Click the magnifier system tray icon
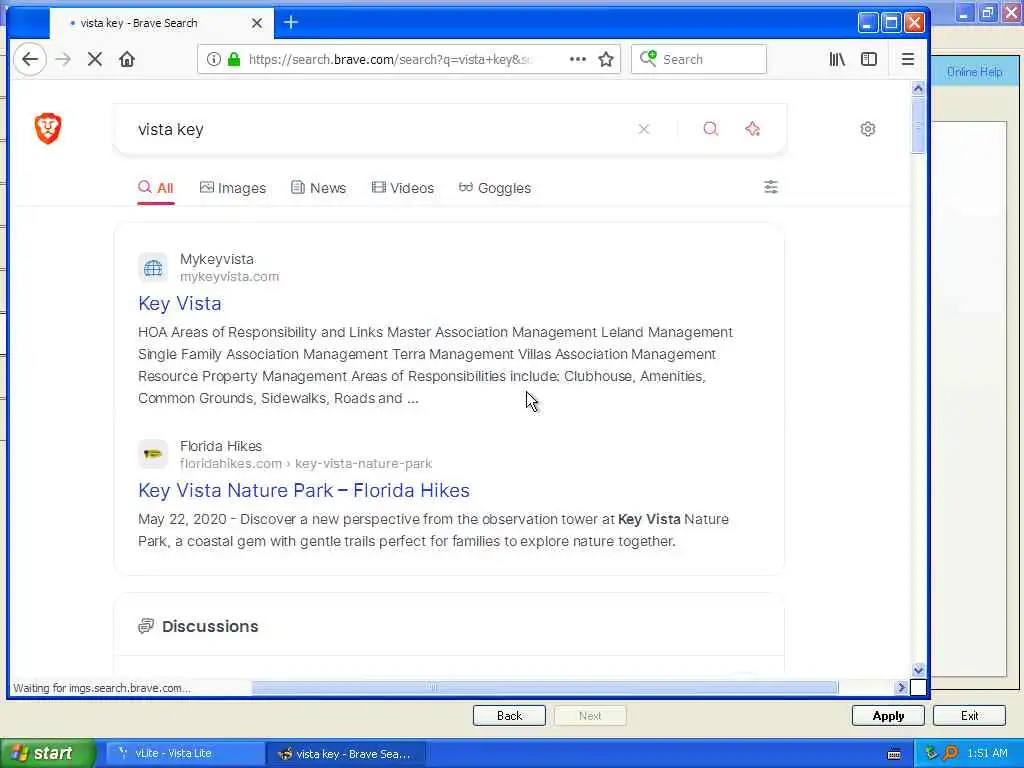Image resolution: width=1024 pixels, height=768 pixels. point(950,753)
